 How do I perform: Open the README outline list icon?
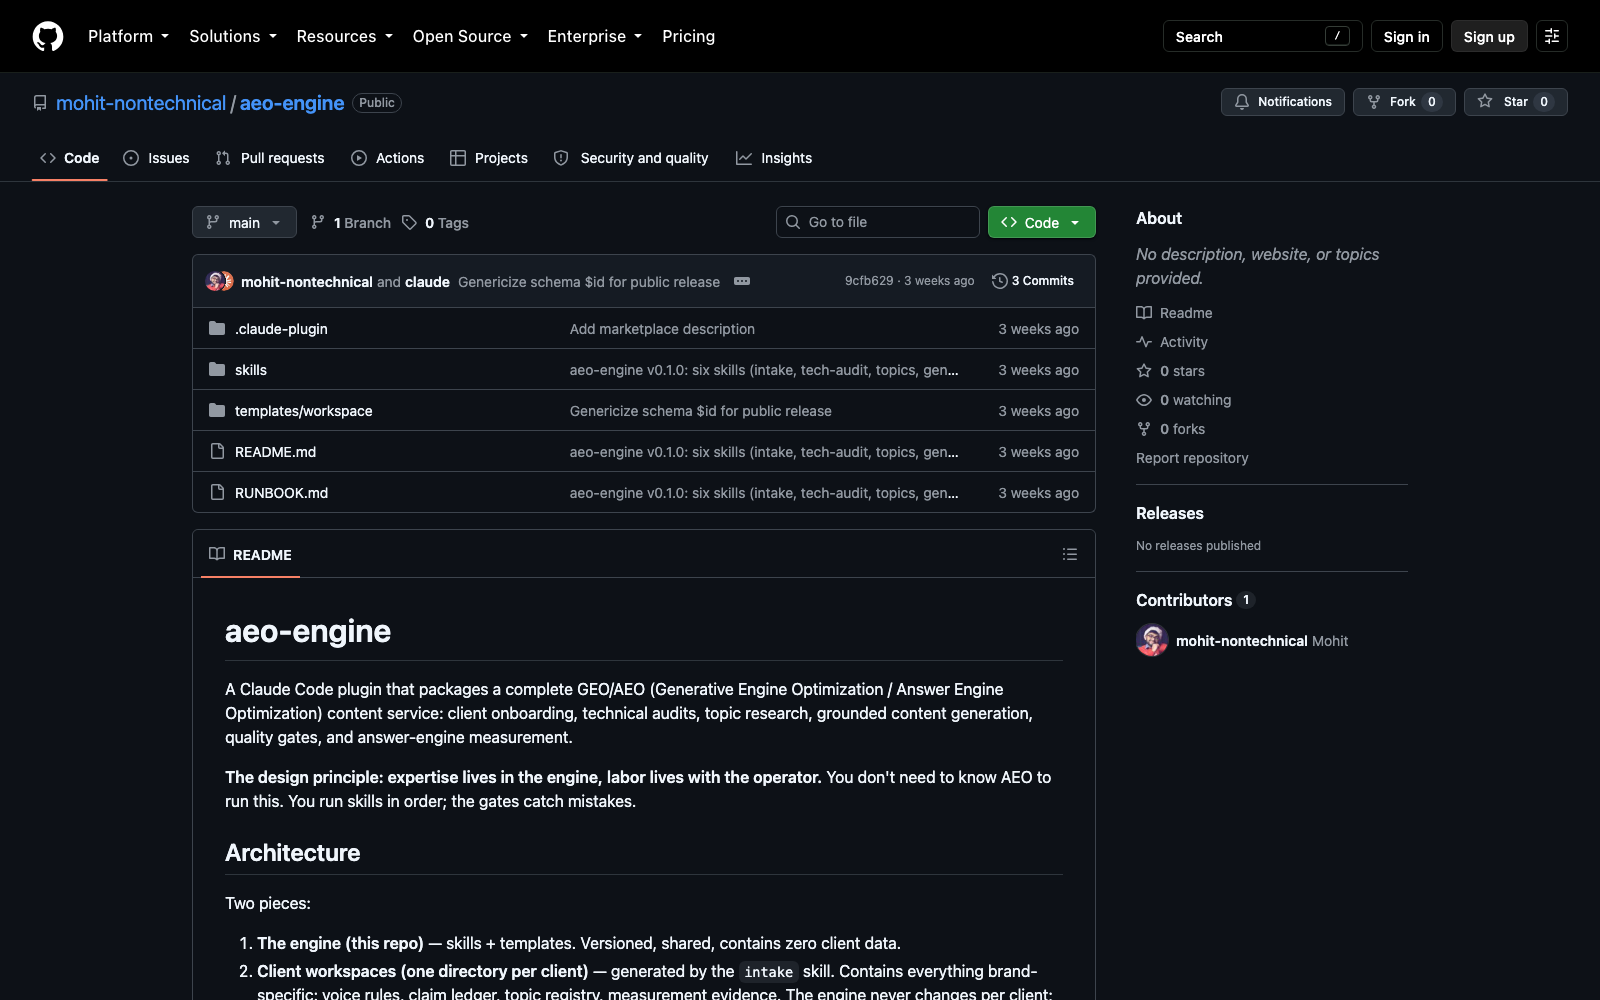(x=1069, y=554)
